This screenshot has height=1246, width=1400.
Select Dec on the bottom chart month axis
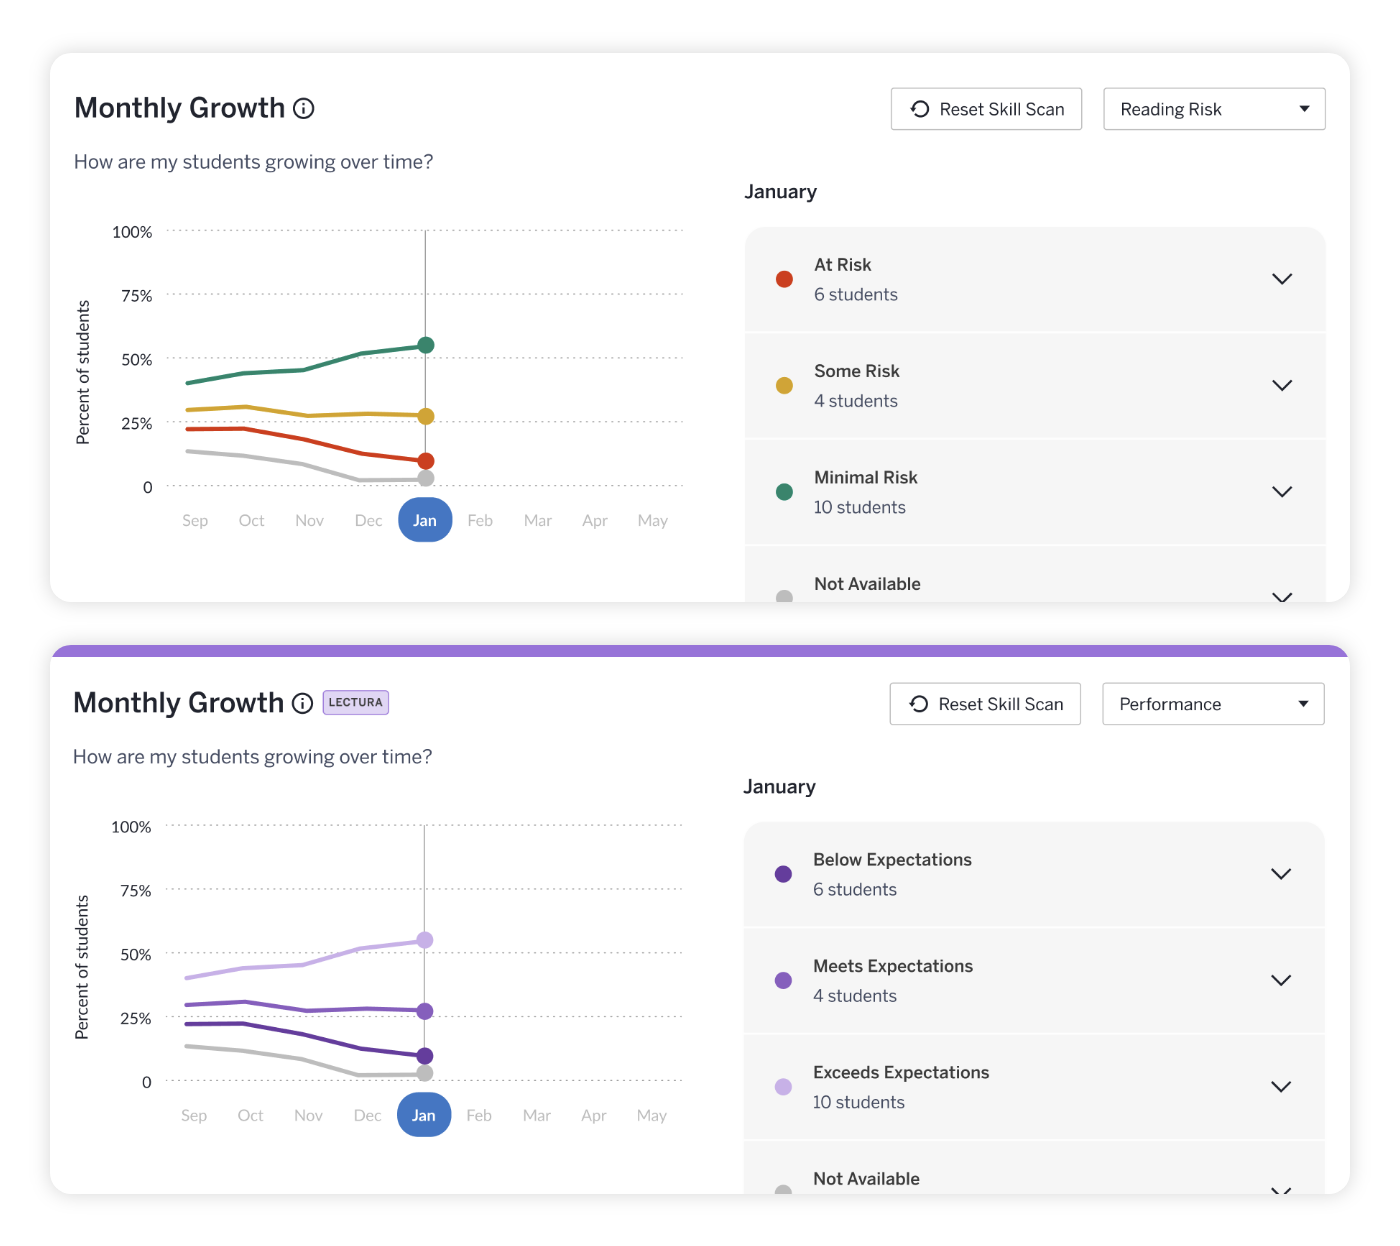[x=367, y=1115]
